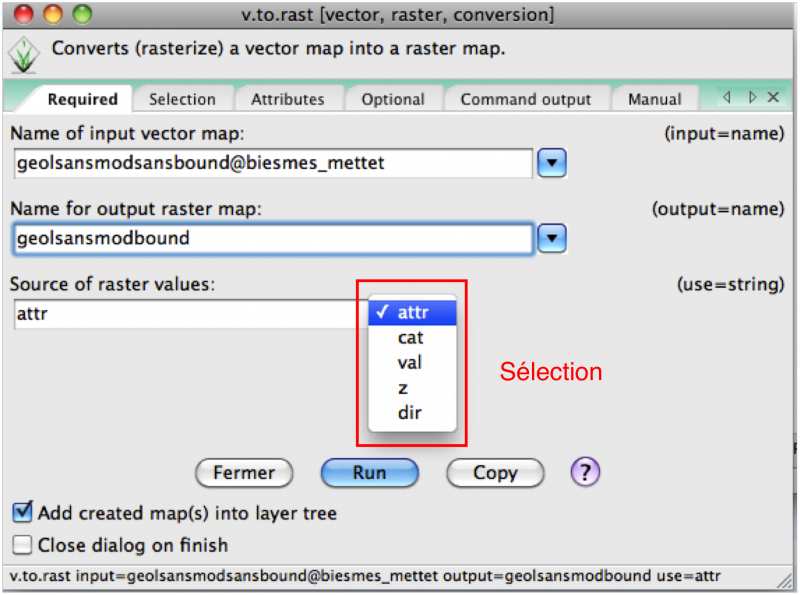Select val as raster value source
800x595 pixels.
click(x=410, y=363)
